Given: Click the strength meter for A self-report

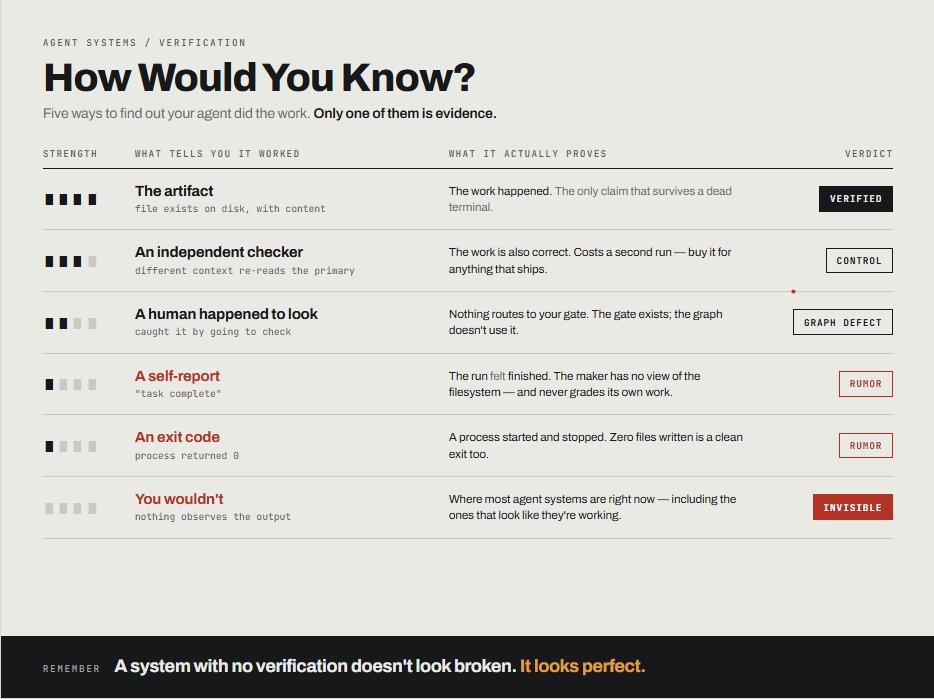Looking at the screenshot, I should pos(71,385).
